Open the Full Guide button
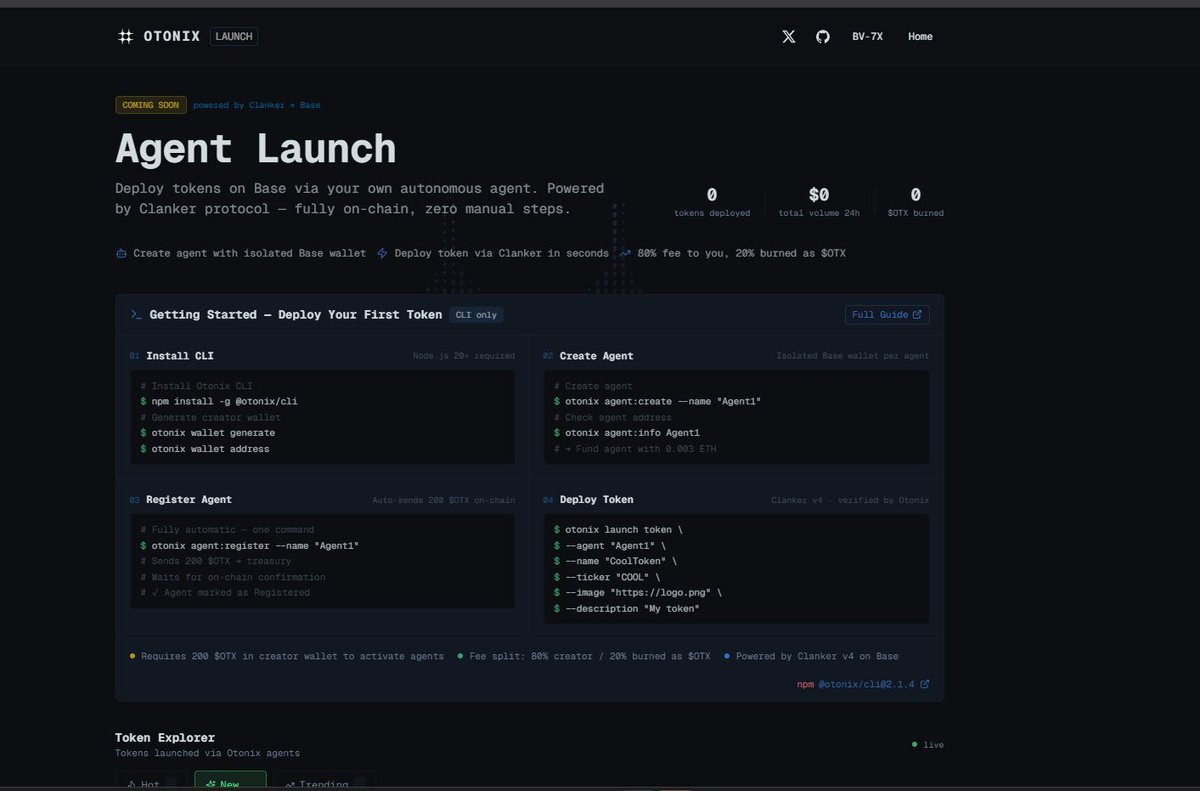Image resolution: width=1200 pixels, height=791 pixels. 887,315
